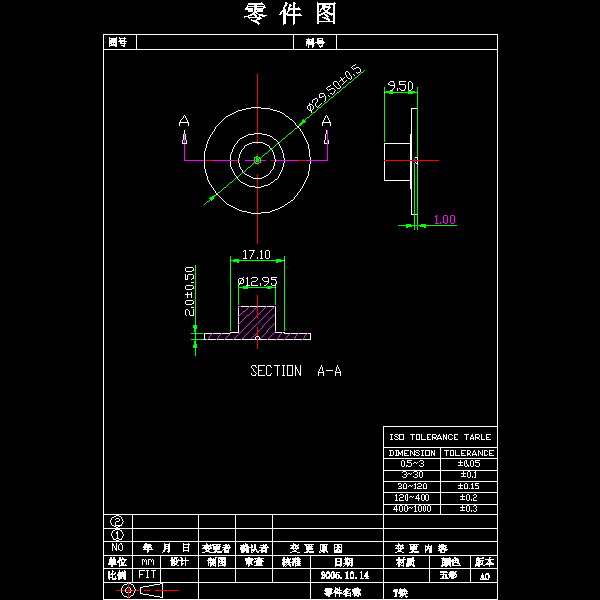
Task: Click the circled number 1 revision marker
Action: click(117, 534)
